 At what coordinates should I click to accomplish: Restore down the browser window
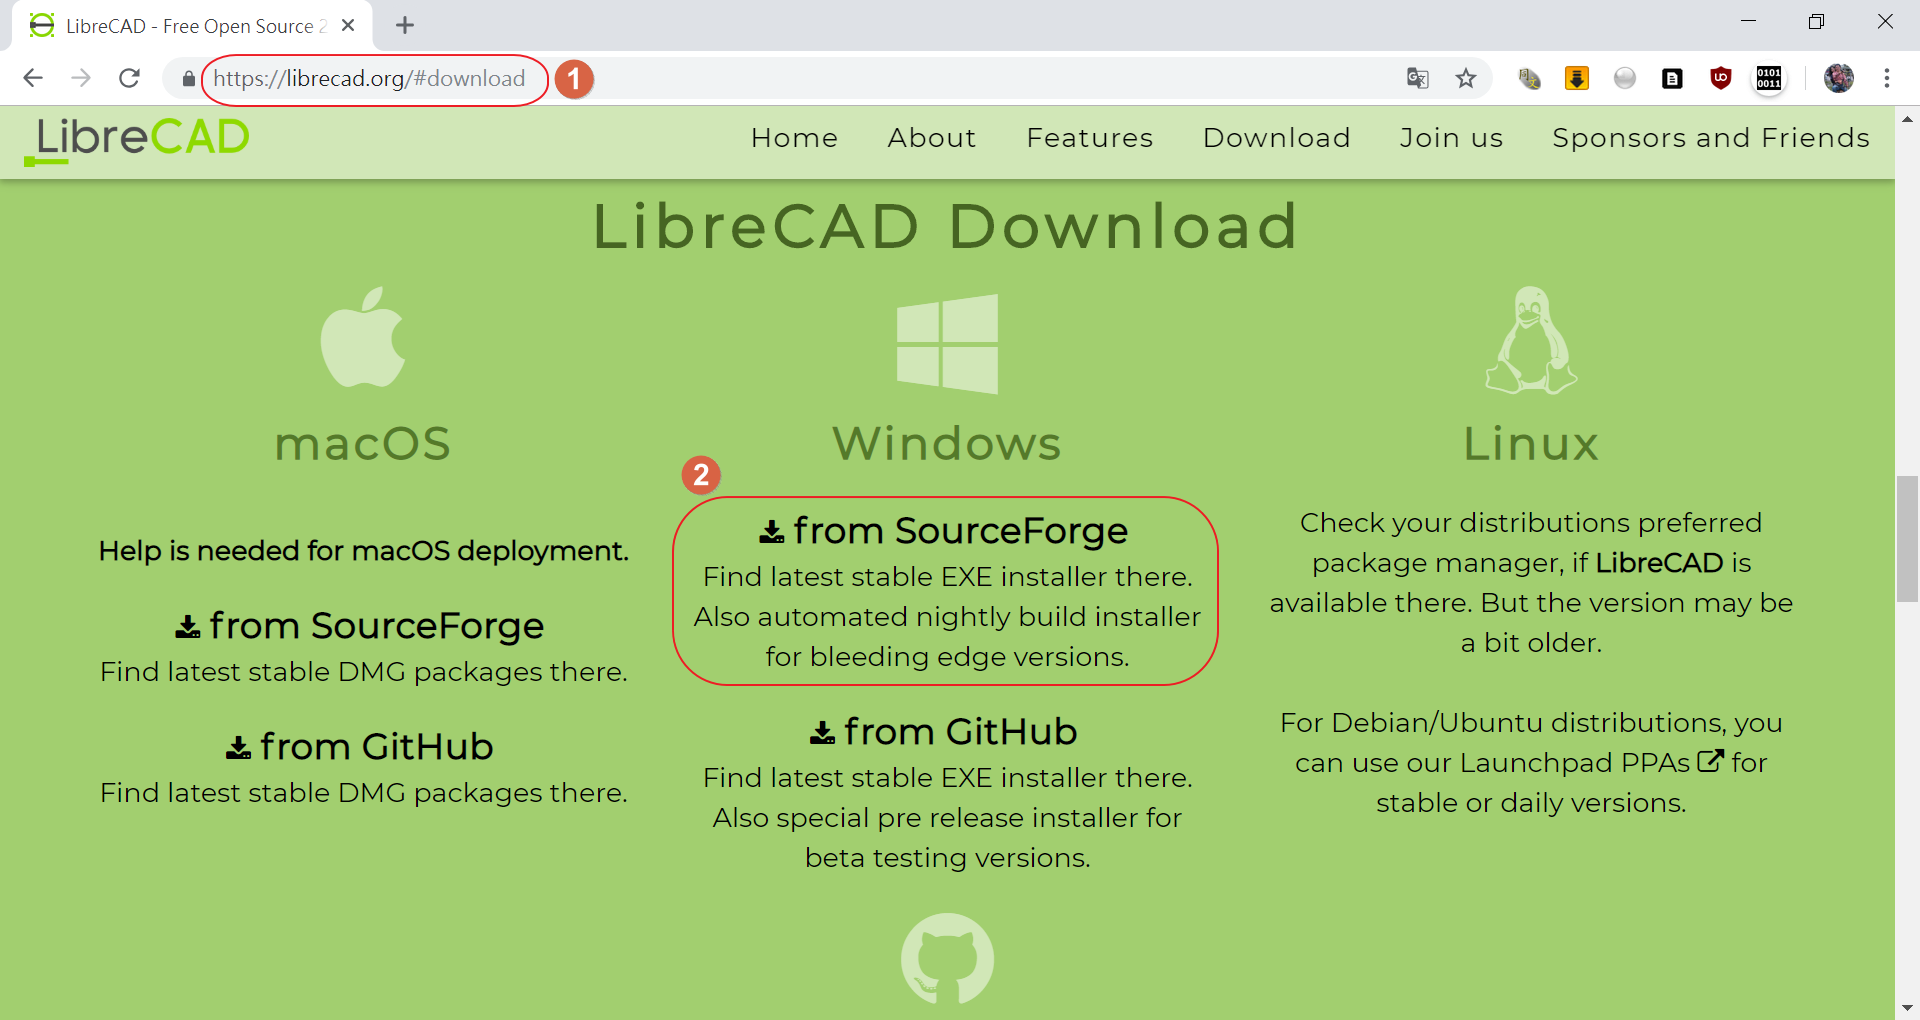tap(1816, 22)
